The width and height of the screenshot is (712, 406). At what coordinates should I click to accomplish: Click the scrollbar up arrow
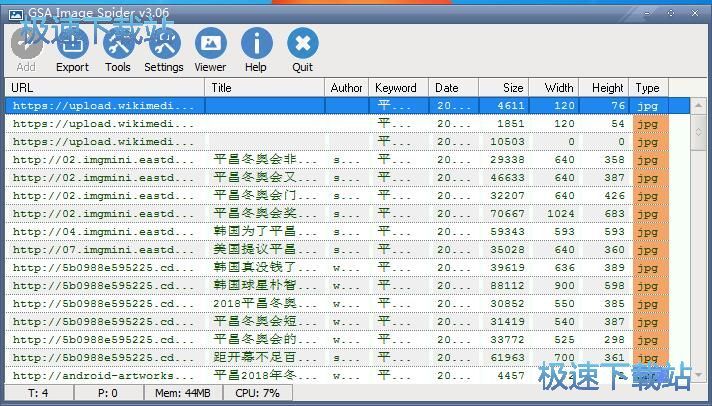tap(698, 106)
